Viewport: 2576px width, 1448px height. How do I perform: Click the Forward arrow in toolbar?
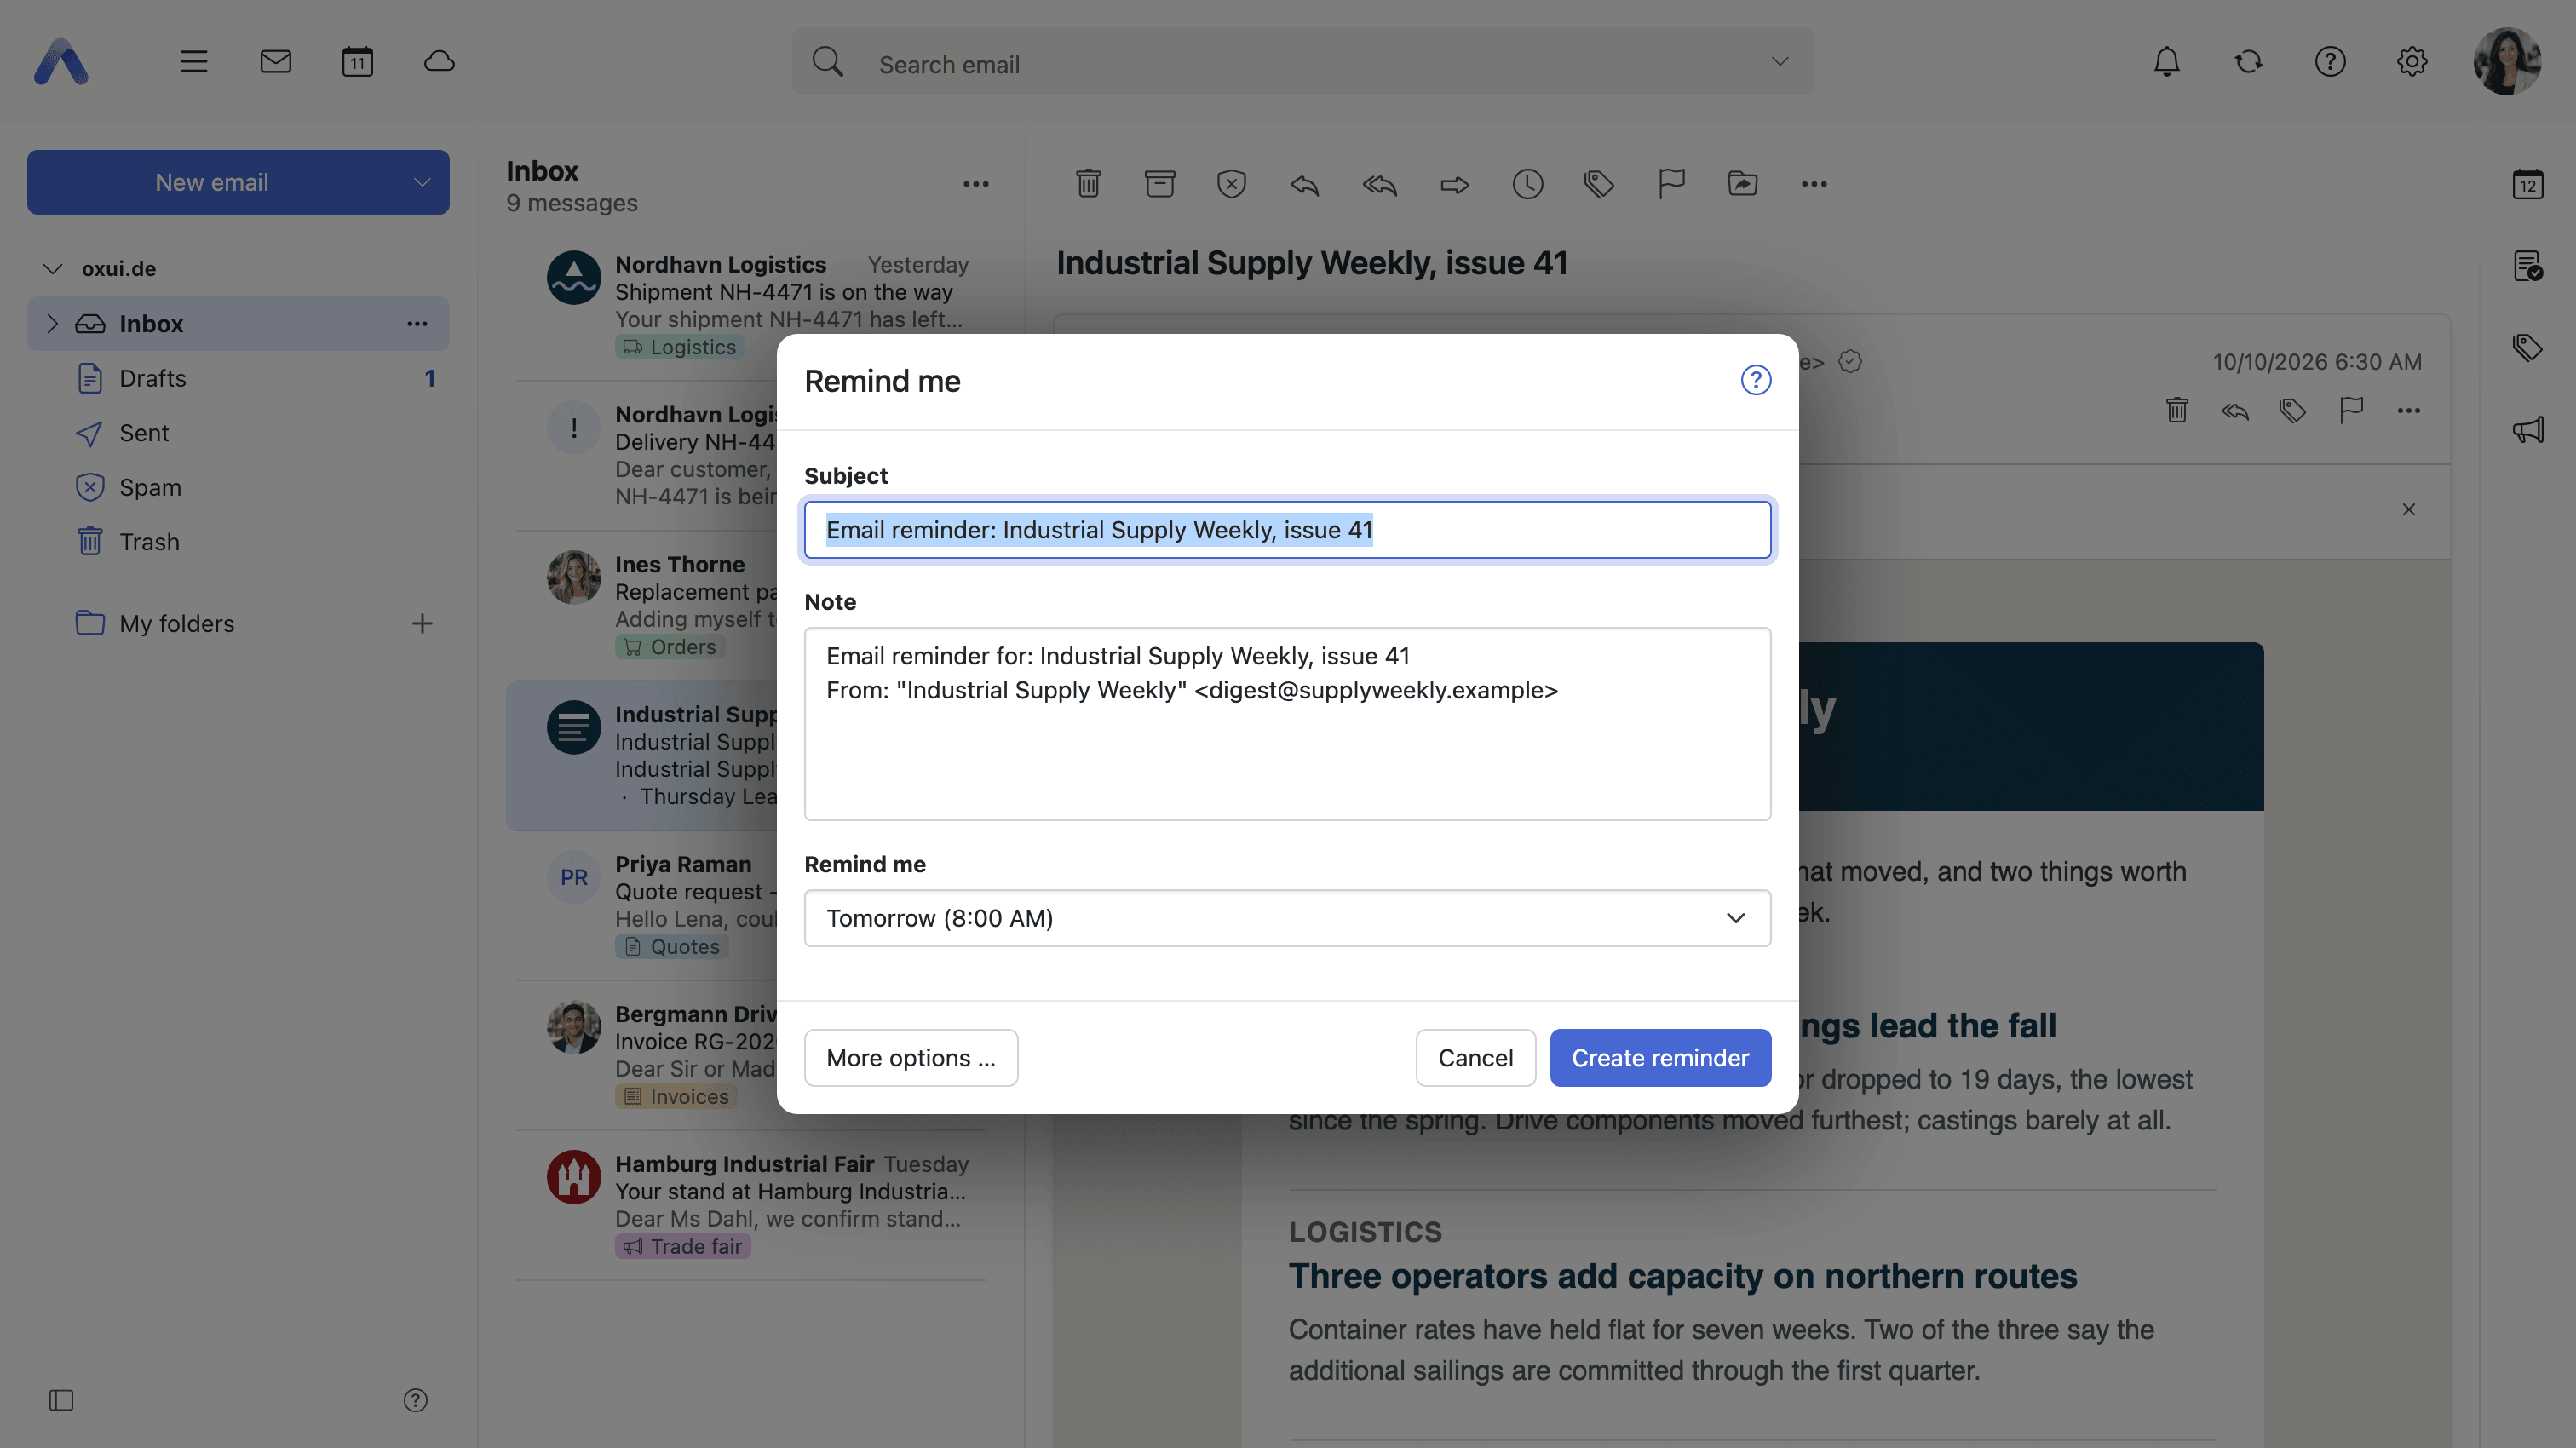click(1454, 184)
